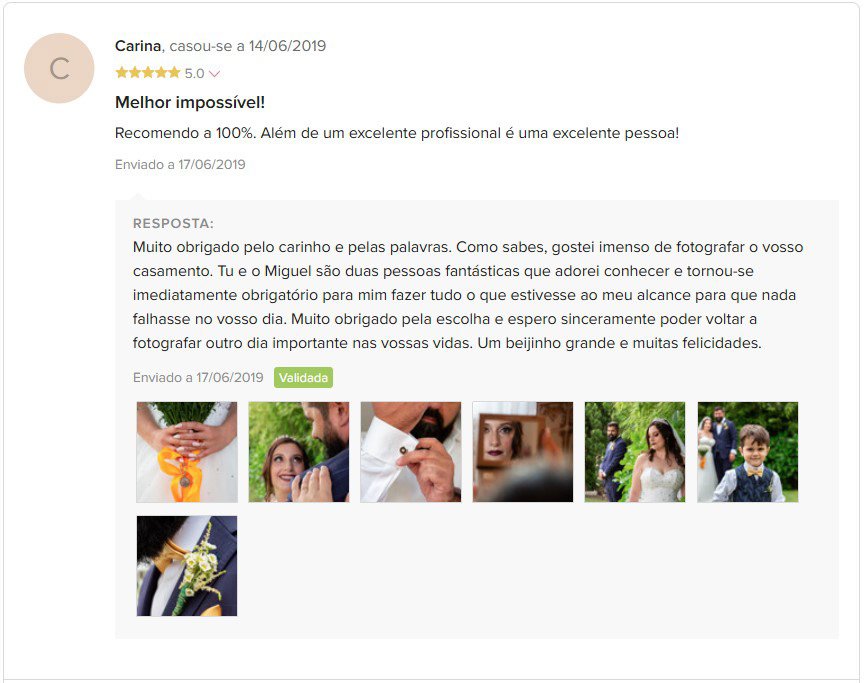Open the boy with yellow bow tie photo
The width and height of the screenshot is (864, 683).
[x=747, y=452]
